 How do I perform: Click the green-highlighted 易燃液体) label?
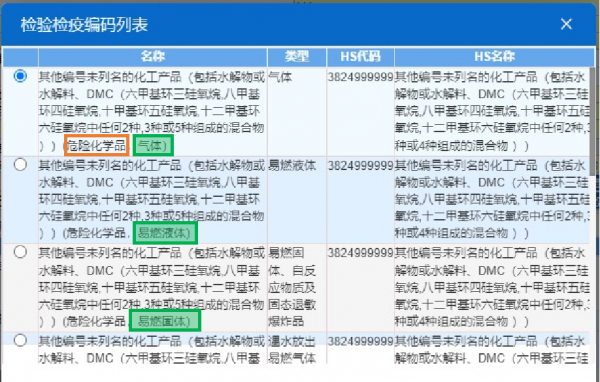[165, 233]
